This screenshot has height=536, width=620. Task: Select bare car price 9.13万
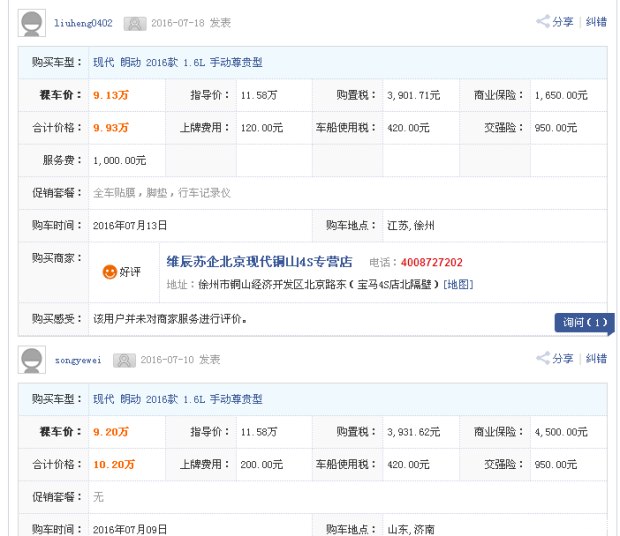pyautogui.click(x=111, y=95)
